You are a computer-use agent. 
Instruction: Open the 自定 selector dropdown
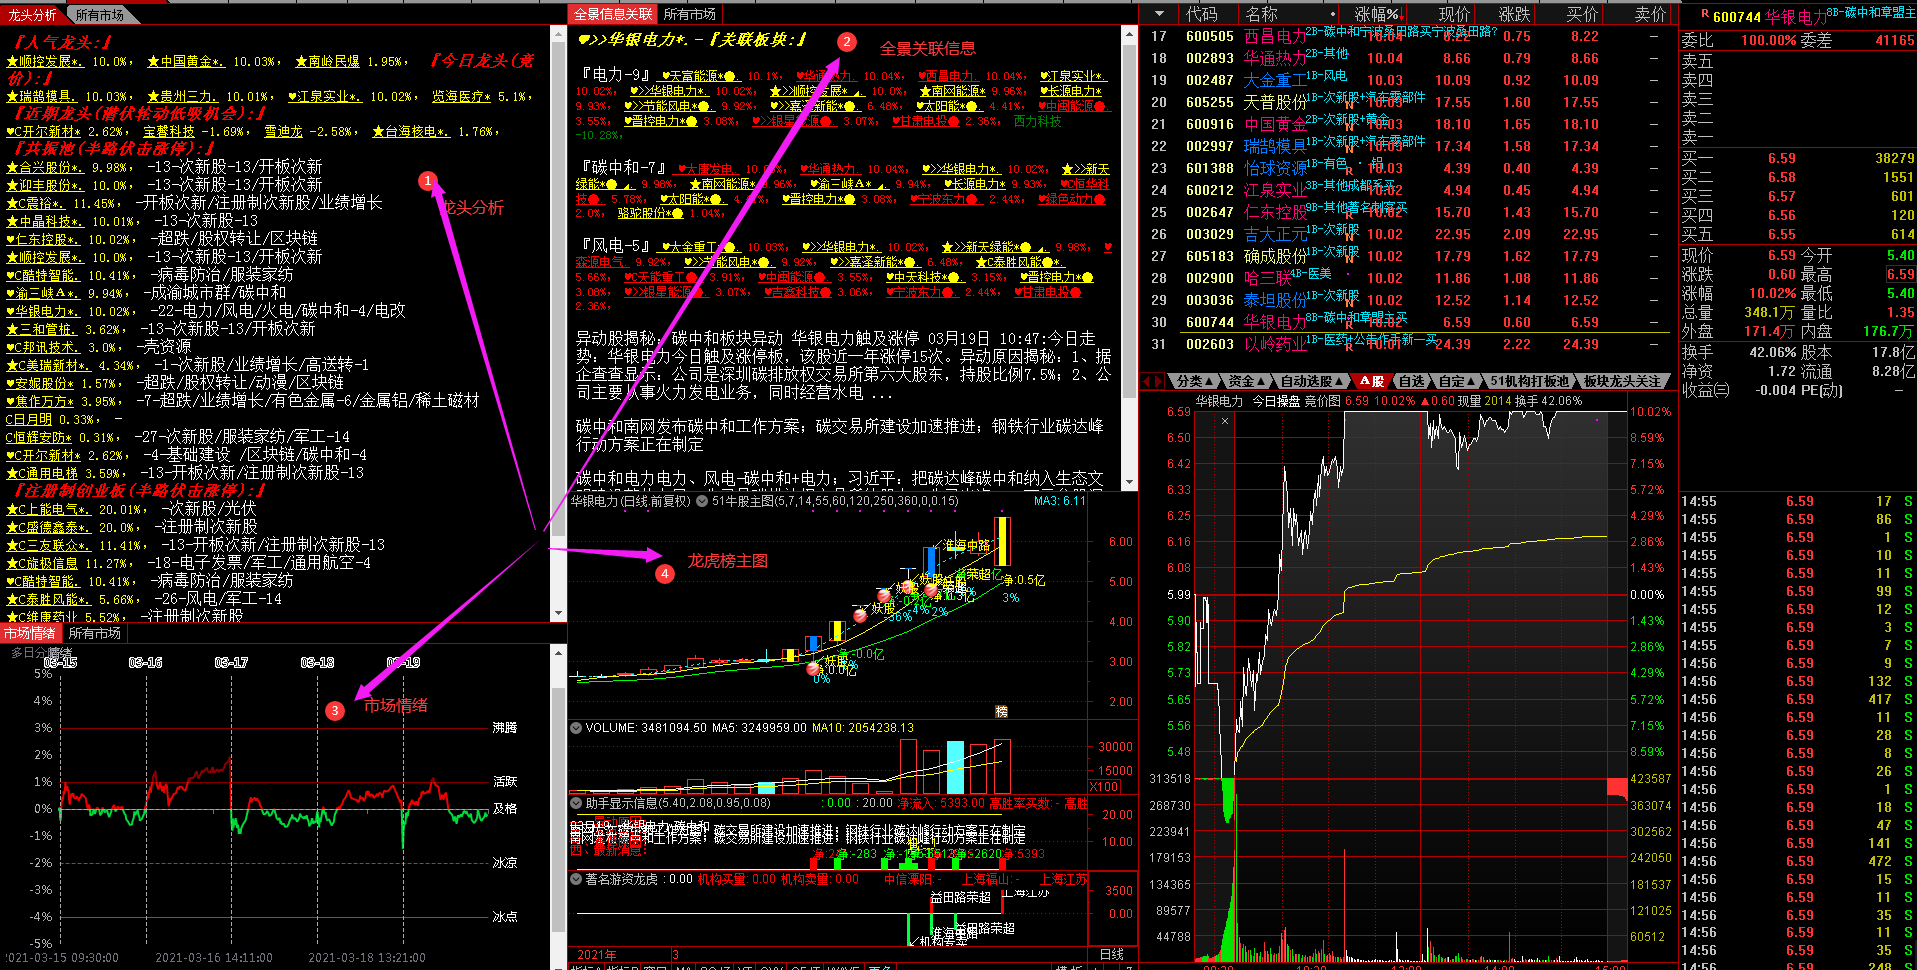click(1456, 381)
